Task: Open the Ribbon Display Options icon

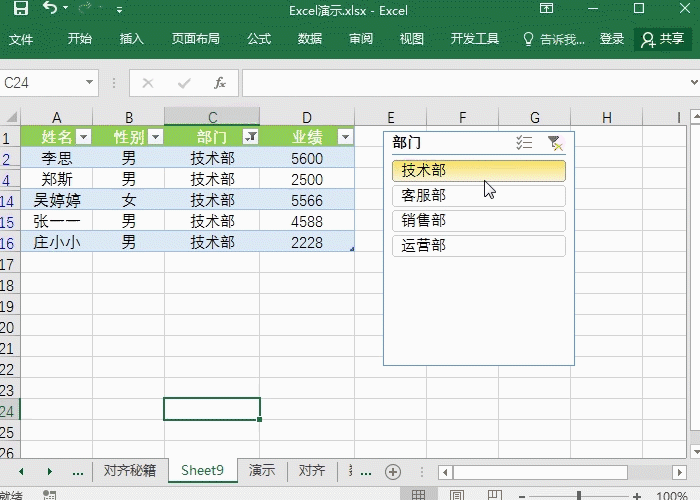Action: pyautogui.click(x=573, y=9)
